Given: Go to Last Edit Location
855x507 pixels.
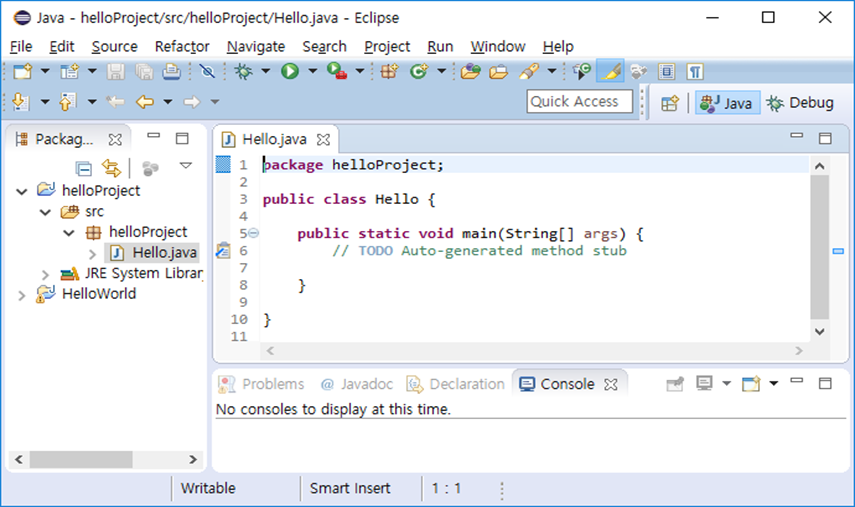Looking at the screenshot, I should (115, 102).
